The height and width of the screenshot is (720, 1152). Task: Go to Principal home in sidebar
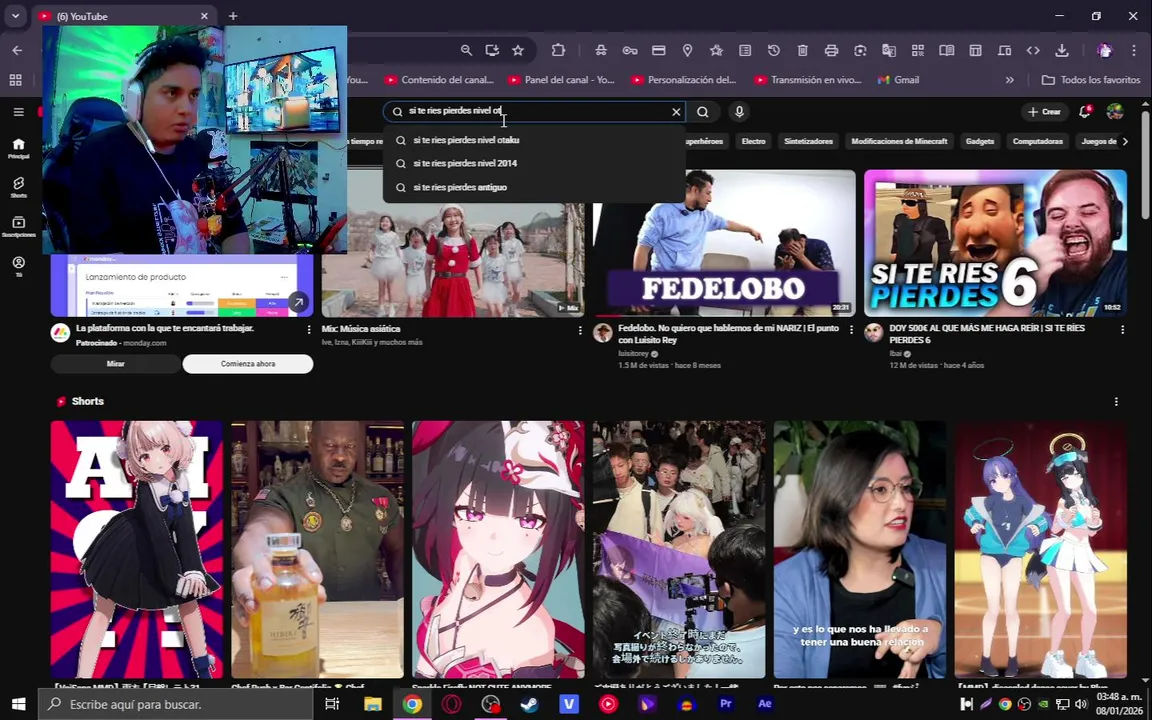pyautogui.click(x=18, y=148)
